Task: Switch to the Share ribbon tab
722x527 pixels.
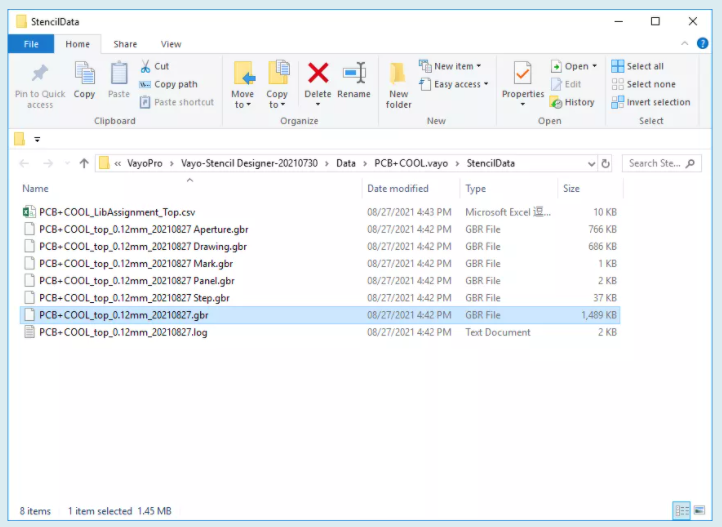Action: (x=125, y=44)
